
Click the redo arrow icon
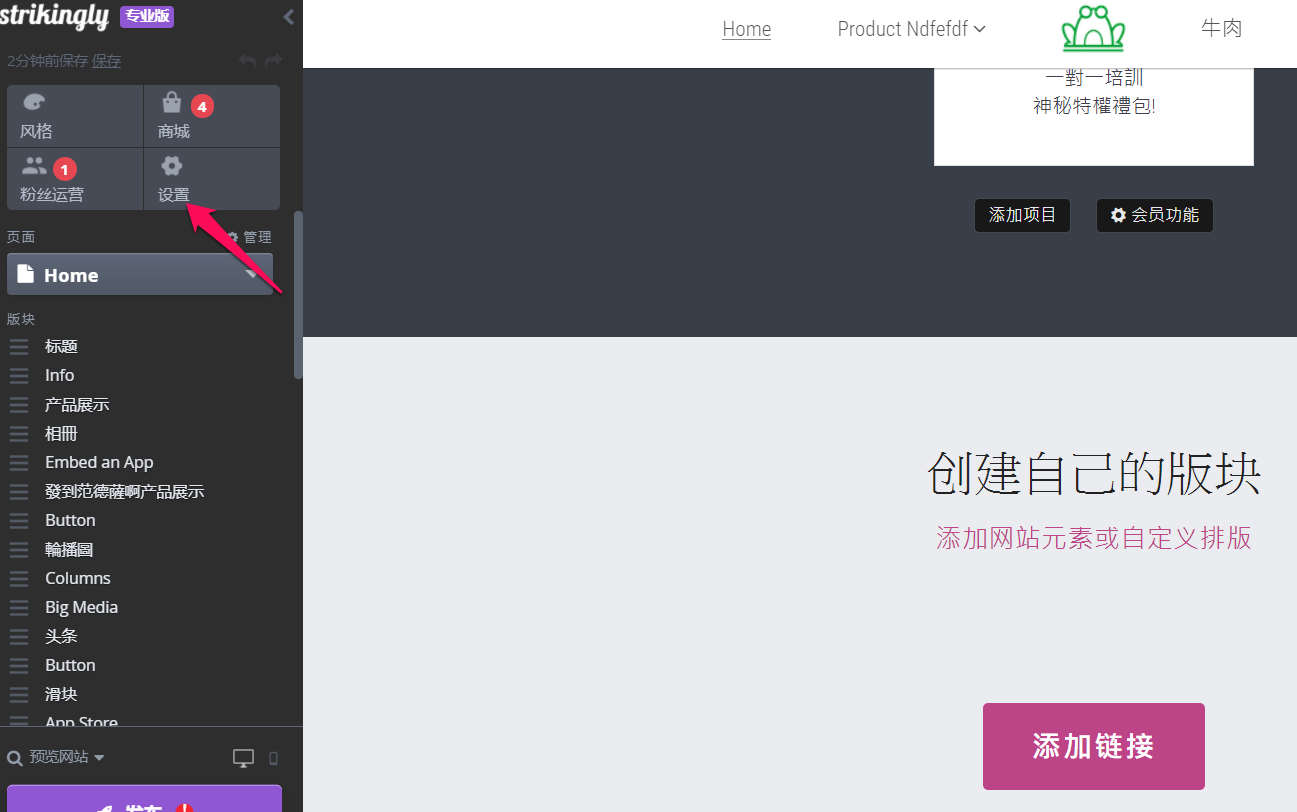[274, 61]
